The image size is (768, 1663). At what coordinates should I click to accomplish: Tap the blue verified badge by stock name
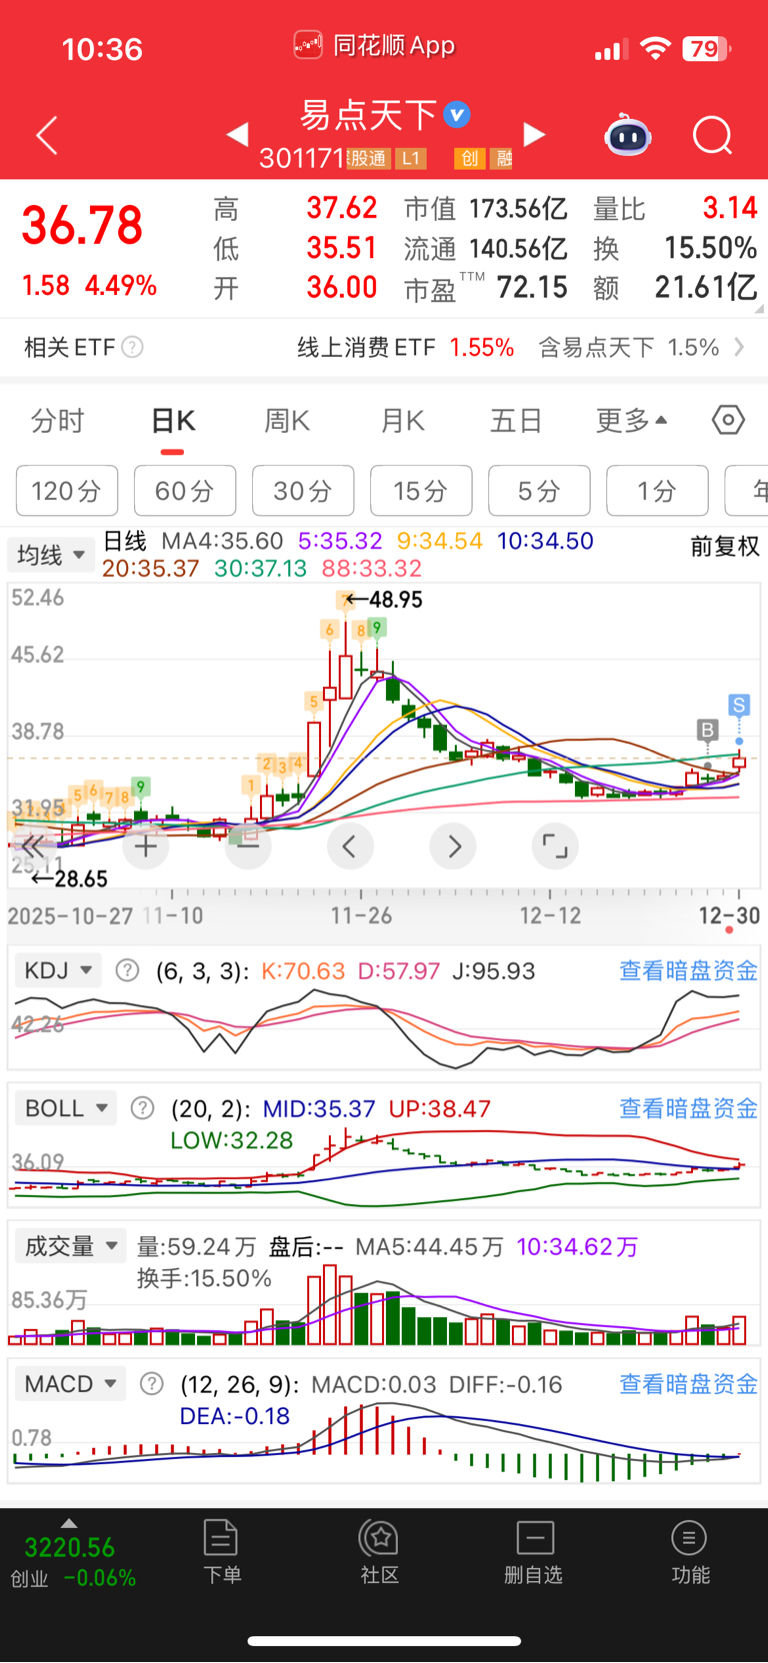(457, 115)
